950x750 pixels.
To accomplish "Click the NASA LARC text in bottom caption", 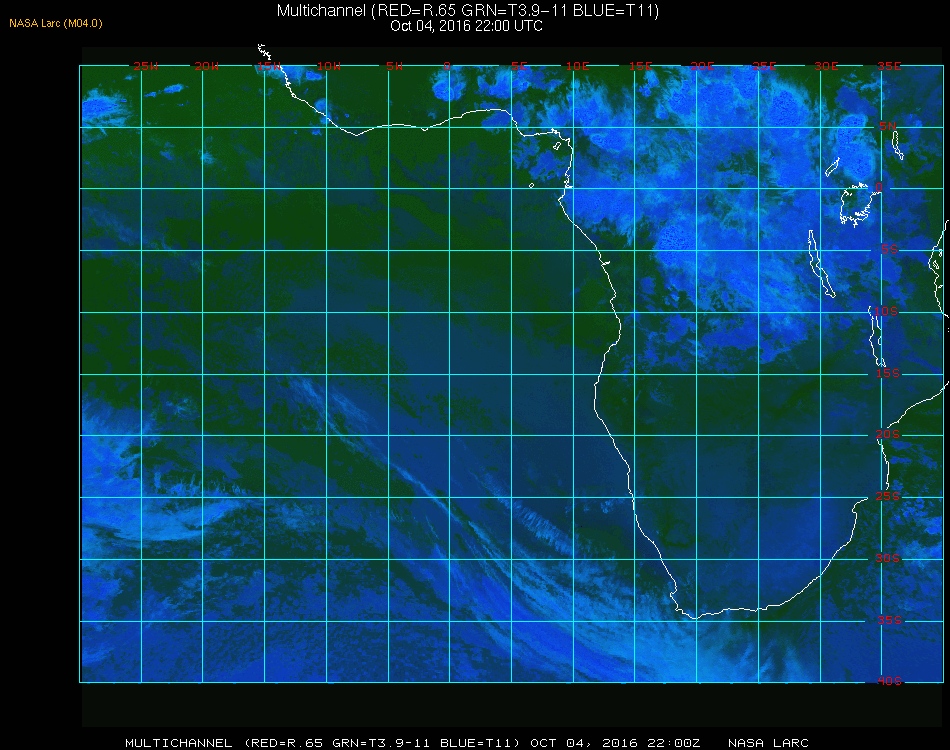I will pos(768,743).
